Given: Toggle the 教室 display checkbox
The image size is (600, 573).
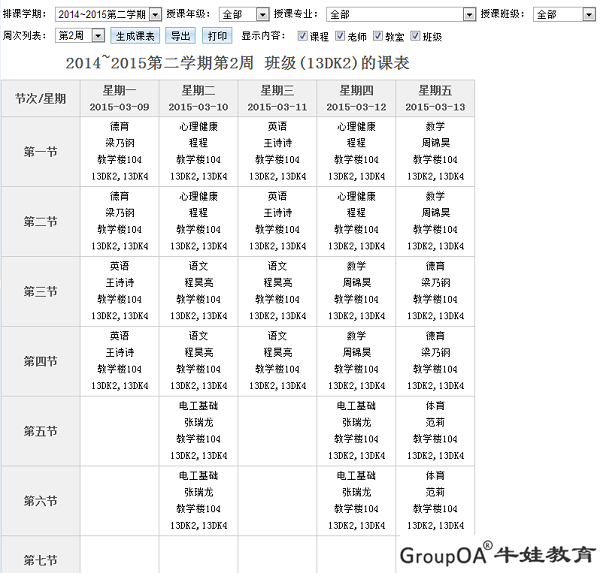Looking at the screenshot, I should (377, 36).
